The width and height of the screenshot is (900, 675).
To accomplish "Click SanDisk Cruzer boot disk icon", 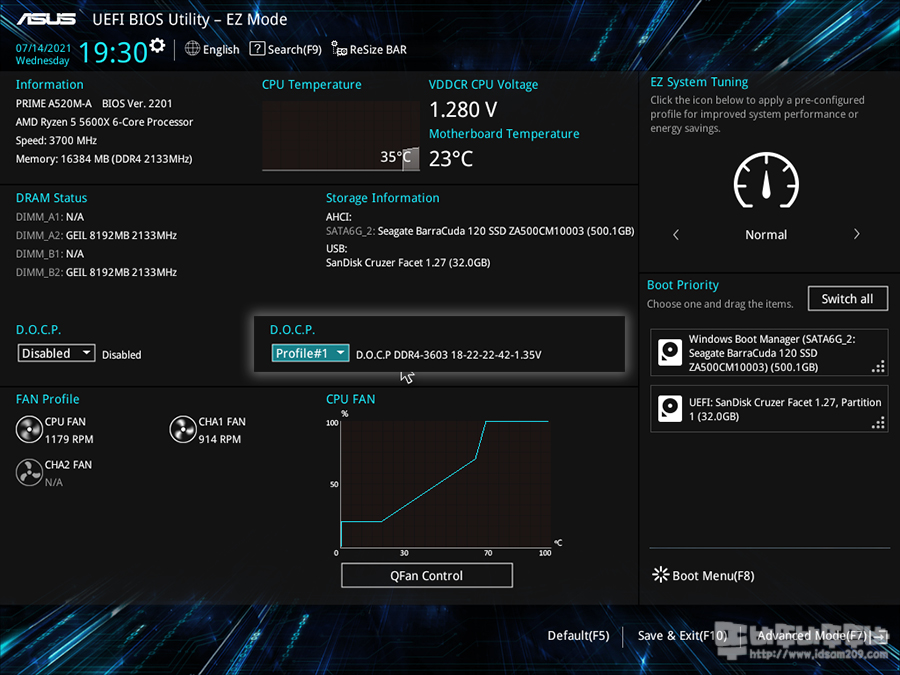I will (670, 409).
